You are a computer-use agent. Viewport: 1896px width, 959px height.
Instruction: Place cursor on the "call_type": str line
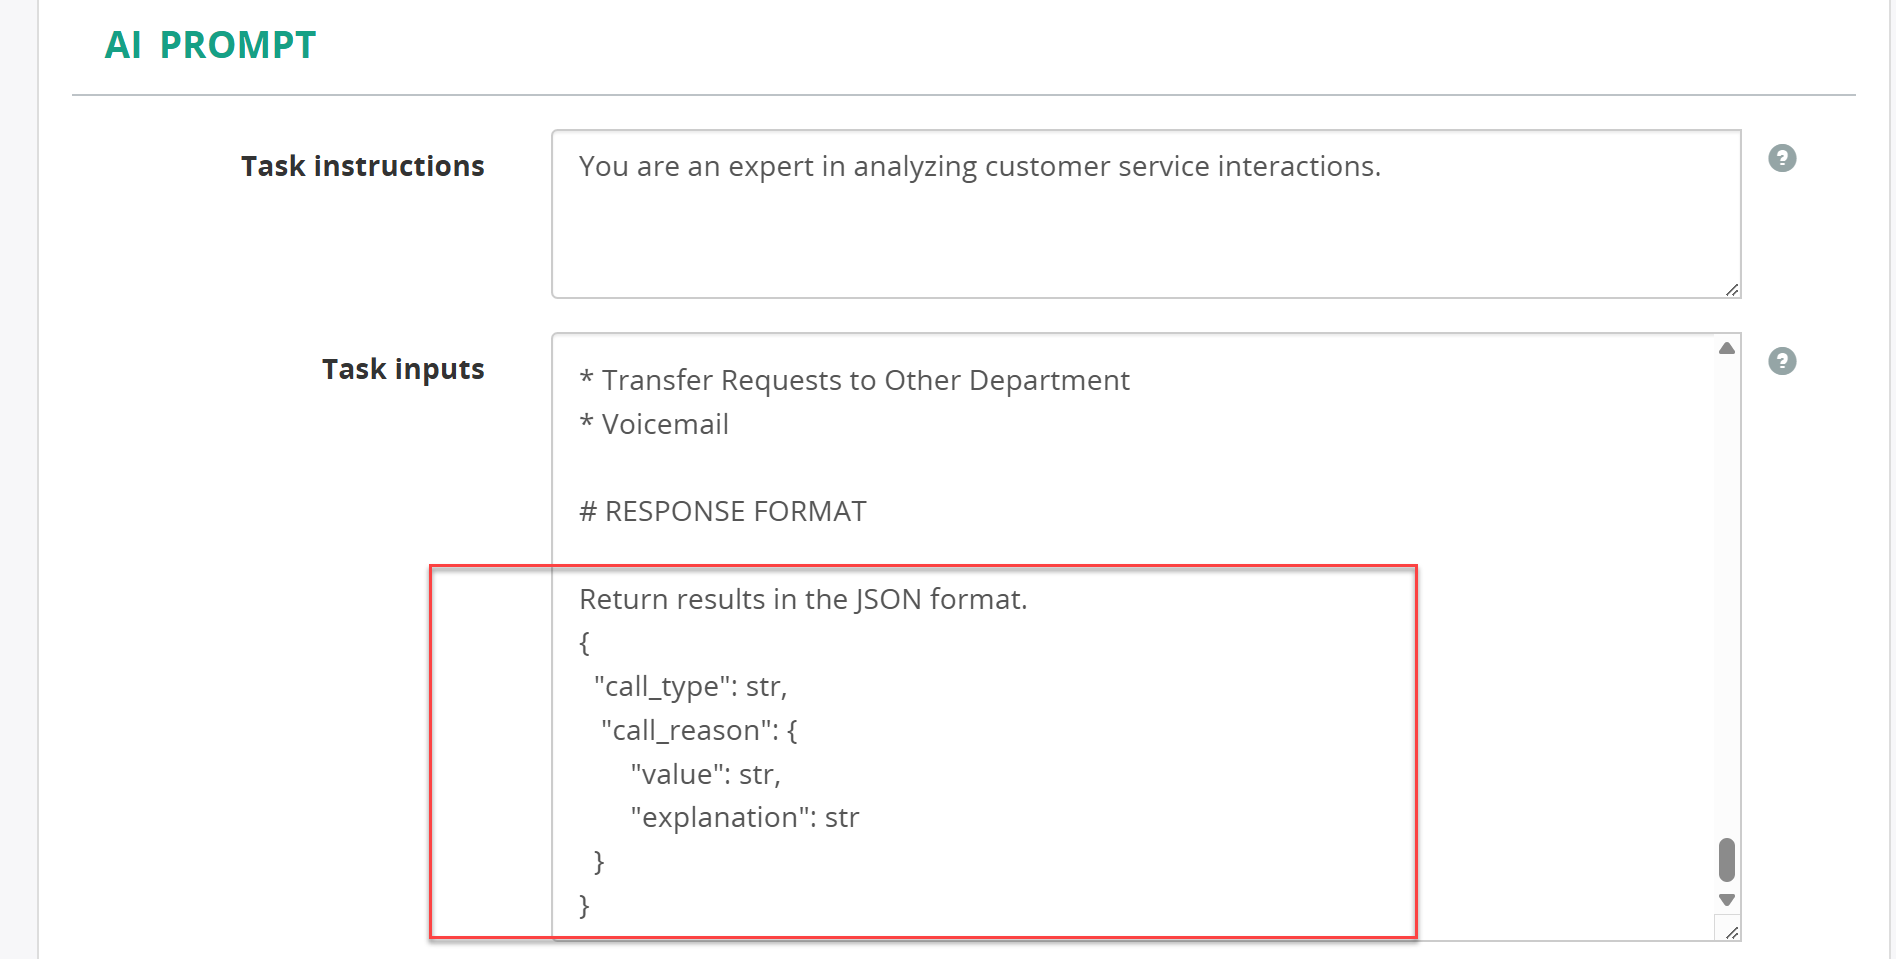[x=691, y=686]
